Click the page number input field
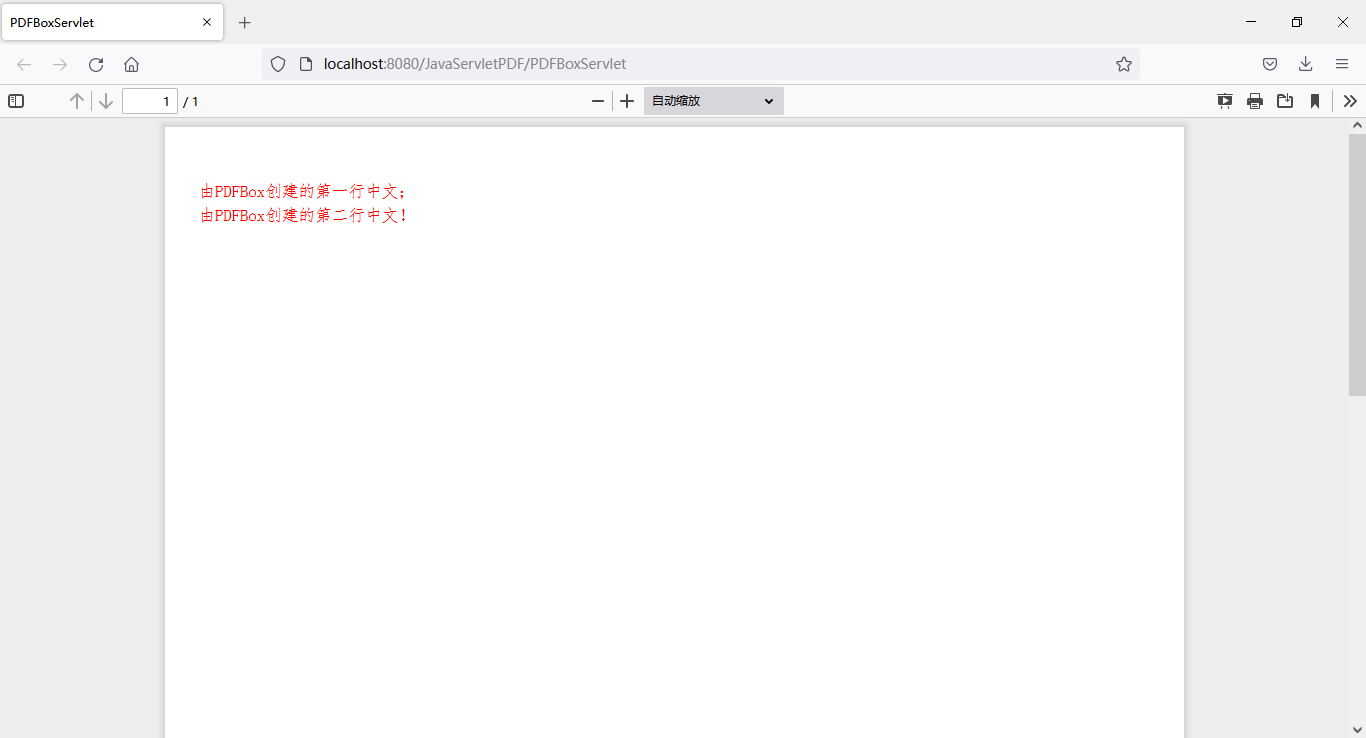Screen dimensions: 1366x738 (149, 100)
